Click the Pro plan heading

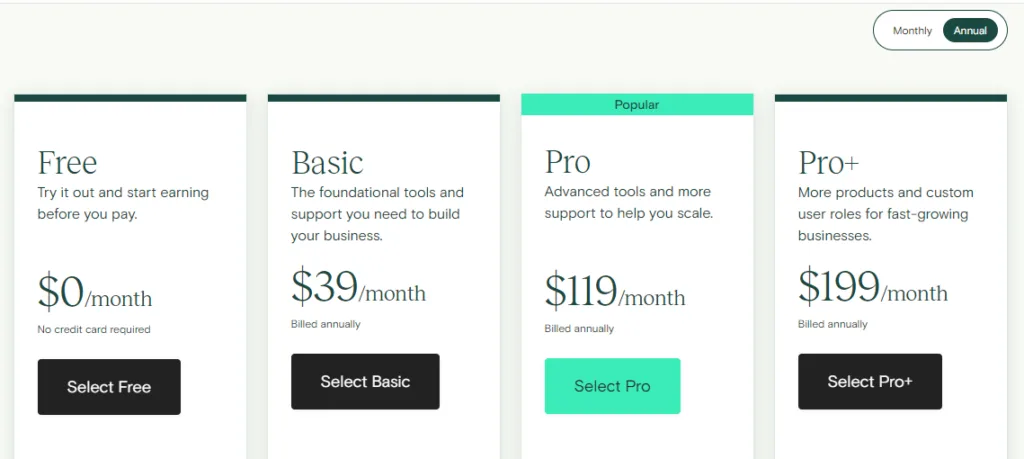567,162
